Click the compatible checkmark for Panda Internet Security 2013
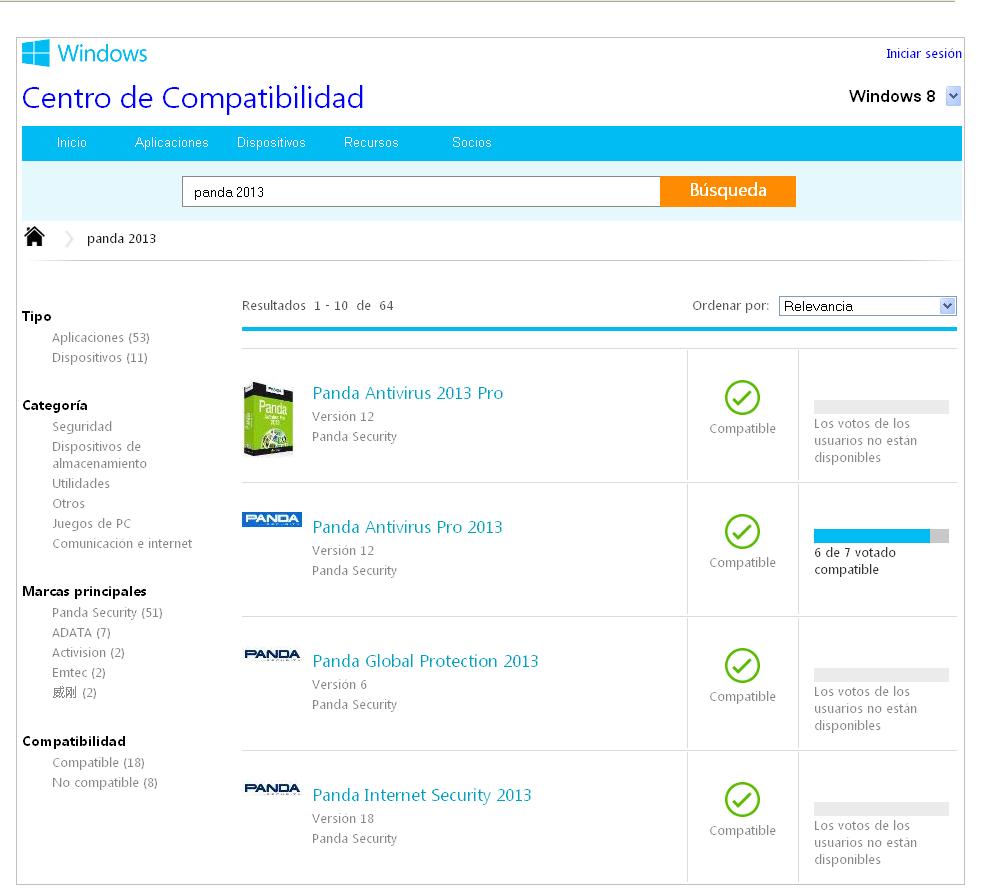This screenshot has height=894, width=982. tap(742, 799)
